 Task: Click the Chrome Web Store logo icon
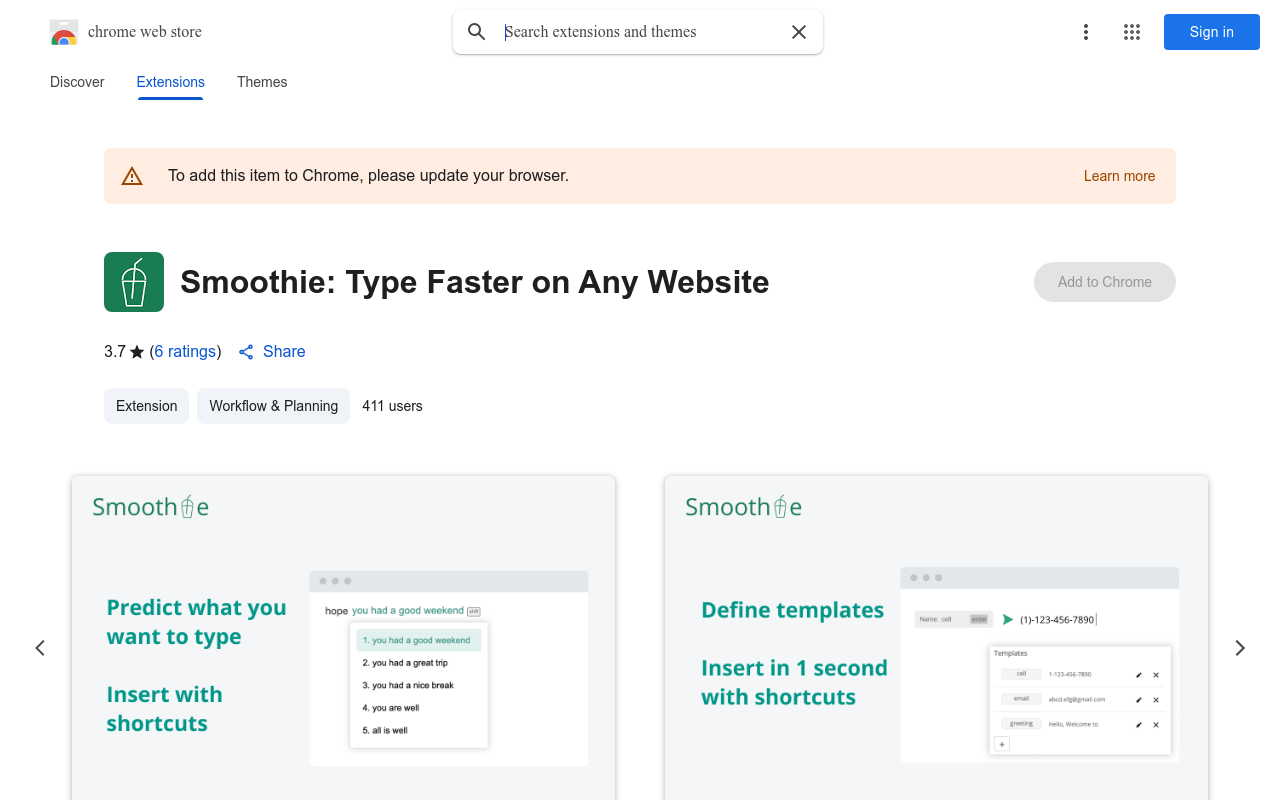tap(64, 32)
